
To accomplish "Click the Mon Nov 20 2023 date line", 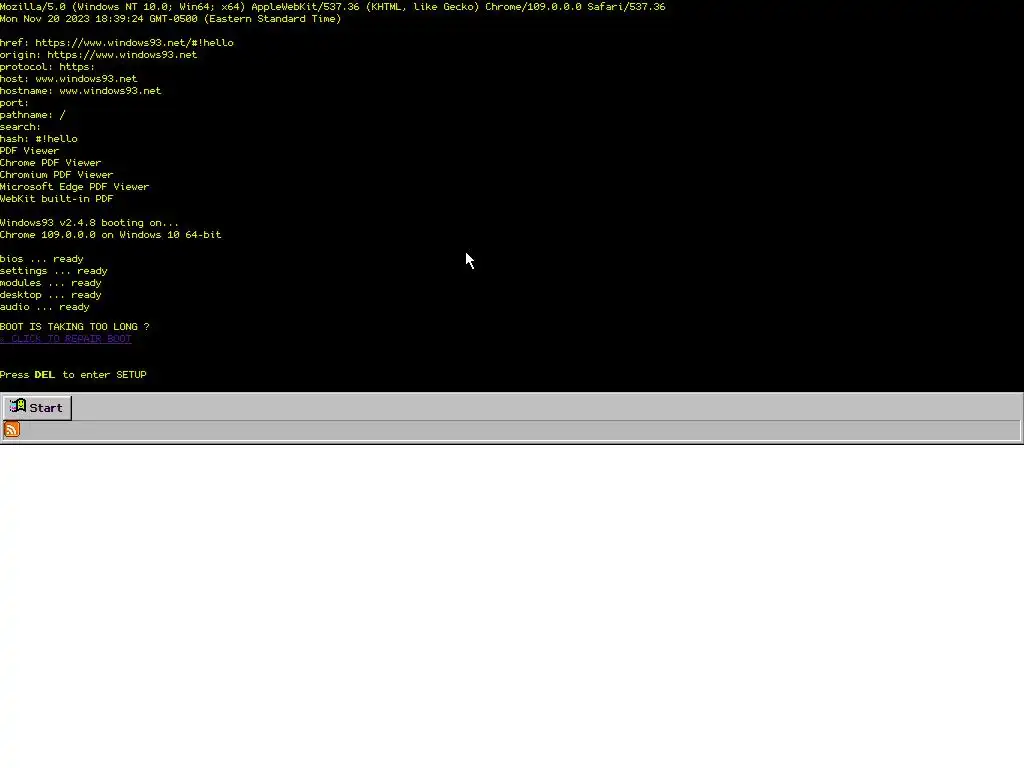I will click(170, 19).
